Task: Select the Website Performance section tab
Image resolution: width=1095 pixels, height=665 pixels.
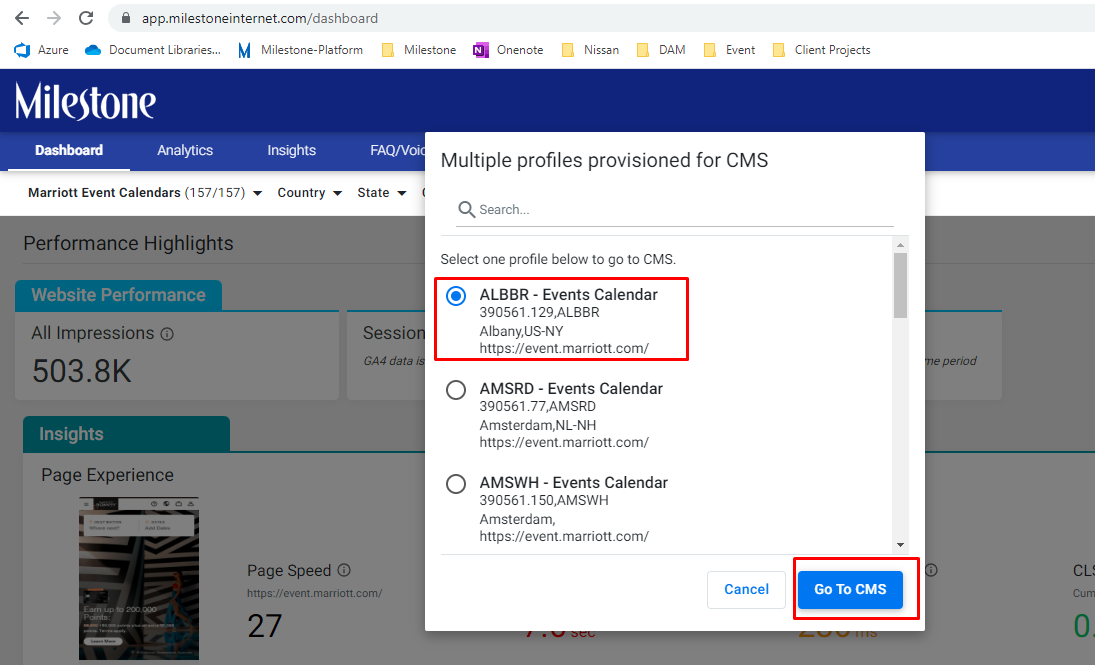Action: [x=119, y=295]
